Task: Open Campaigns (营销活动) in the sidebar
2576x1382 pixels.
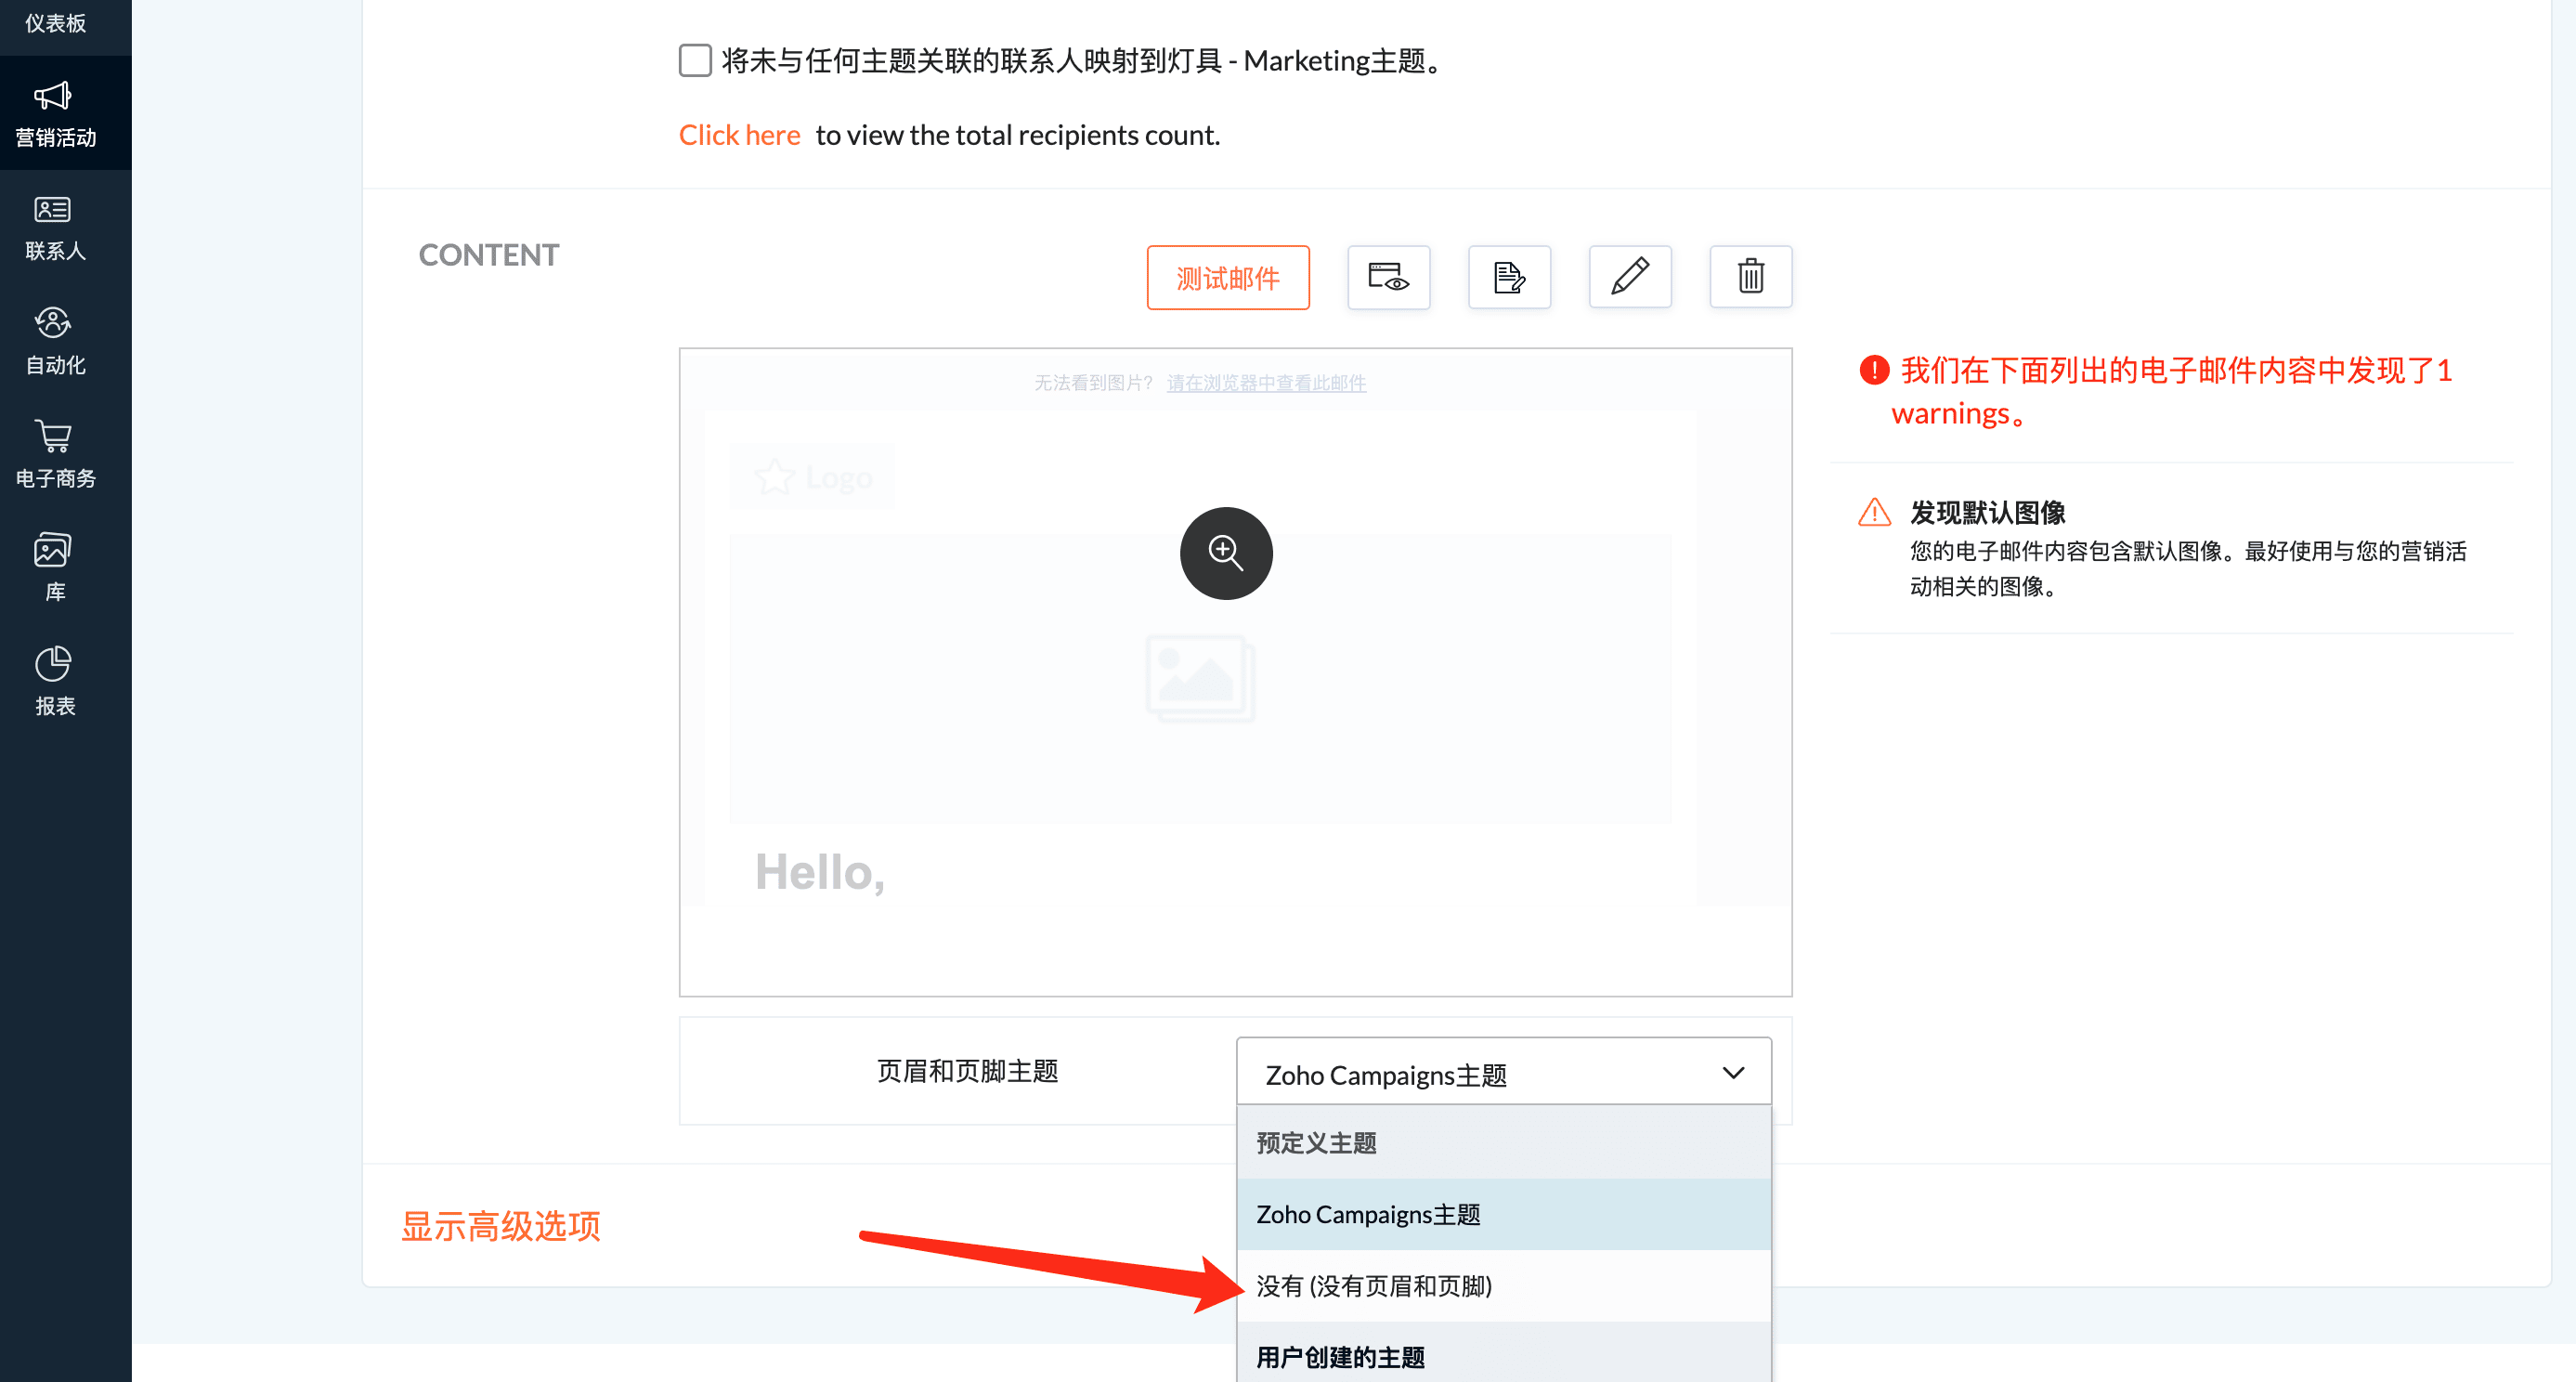Action: tap(55, 114)
